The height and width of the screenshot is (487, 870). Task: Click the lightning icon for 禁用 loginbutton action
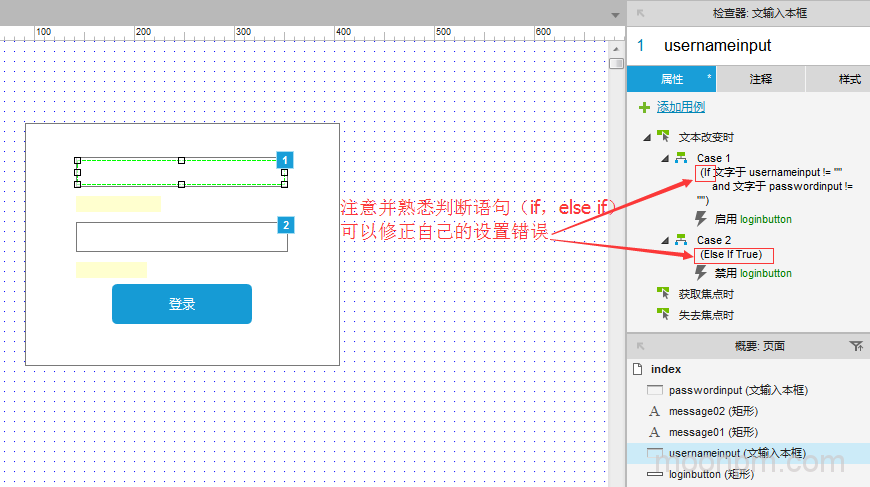(701, 272)
